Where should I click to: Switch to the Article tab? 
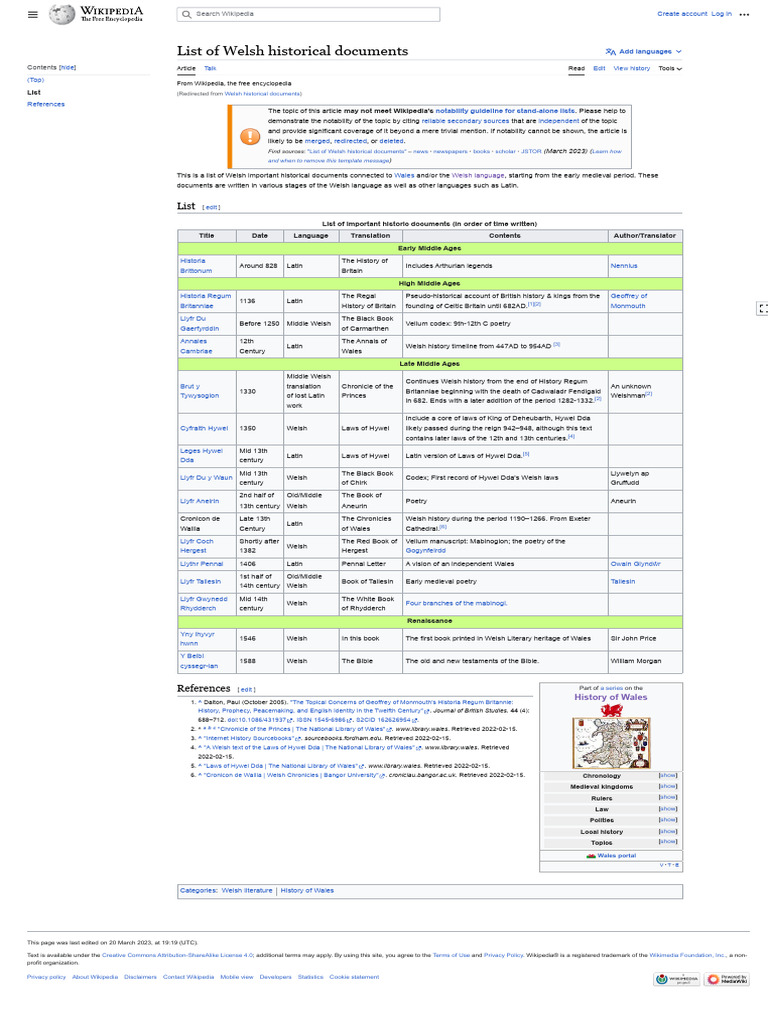pyautogui.click(x=186, y=69)
